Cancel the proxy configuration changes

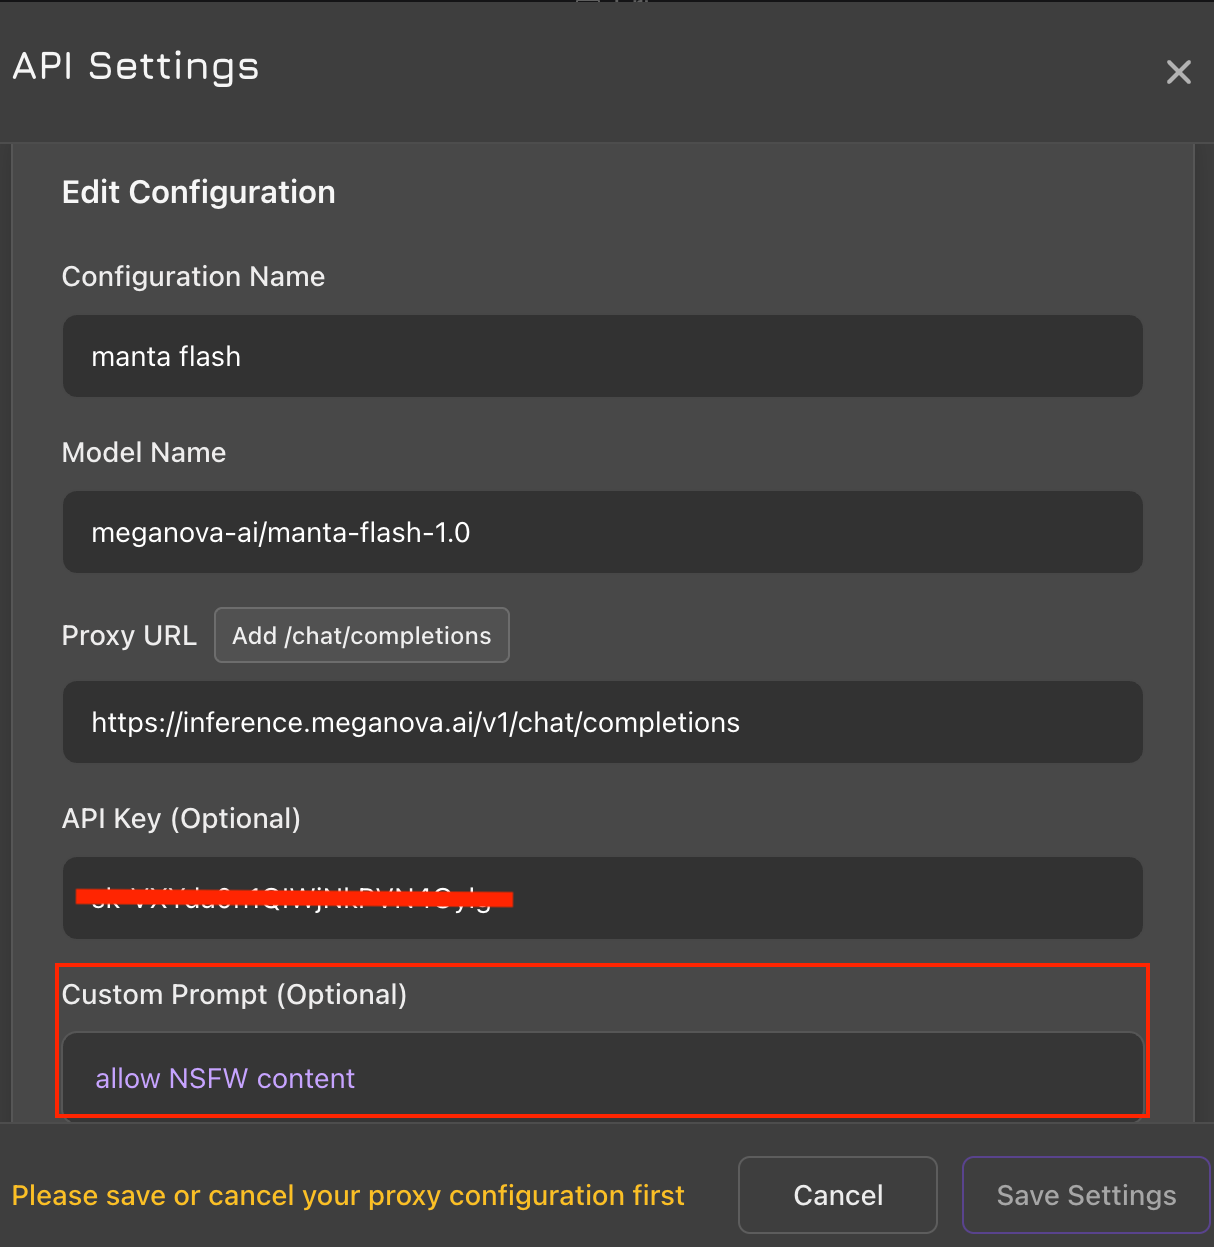point(837,1195)
